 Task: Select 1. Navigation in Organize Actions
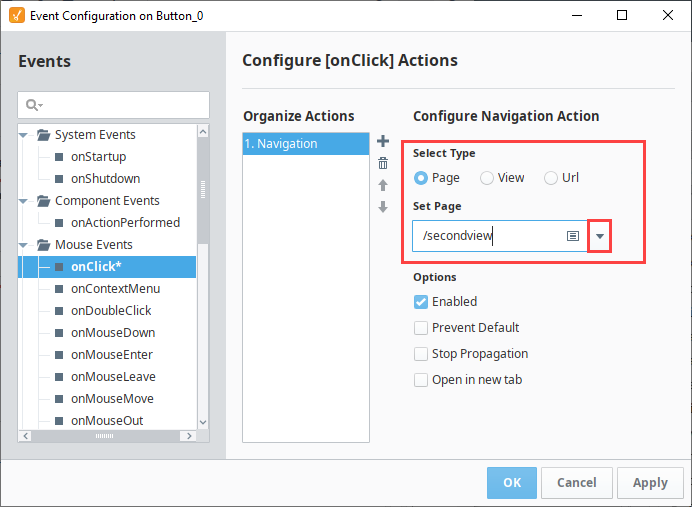[305, 144]
